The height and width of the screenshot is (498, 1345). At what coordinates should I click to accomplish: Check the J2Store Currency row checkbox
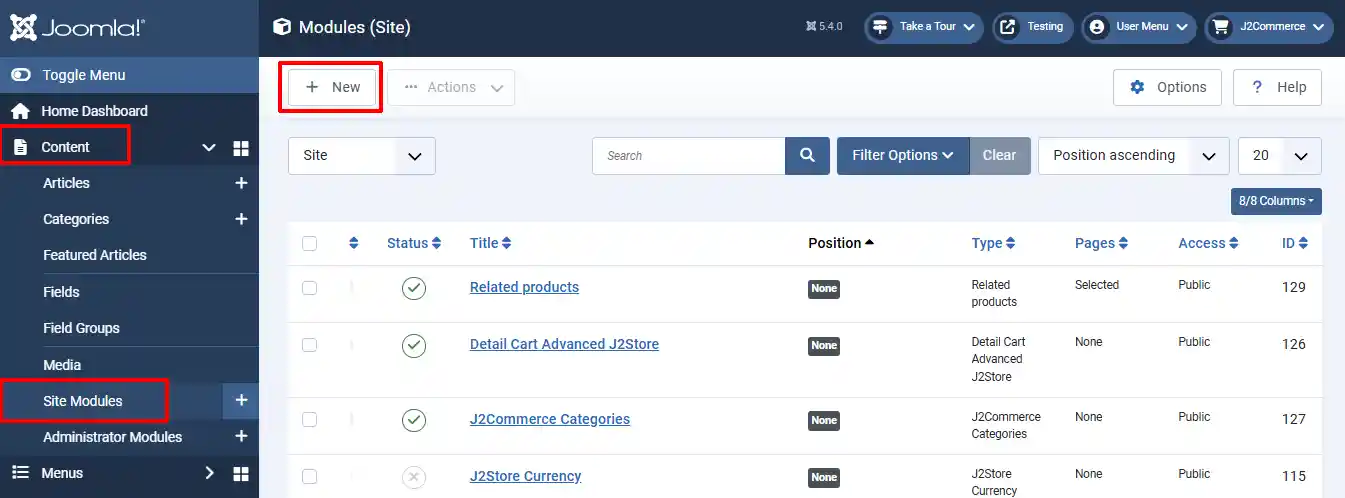309,476
